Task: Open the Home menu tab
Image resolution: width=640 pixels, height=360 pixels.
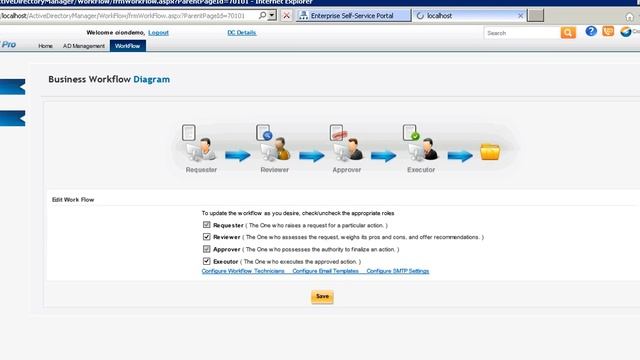Action: tap(45, 46)
